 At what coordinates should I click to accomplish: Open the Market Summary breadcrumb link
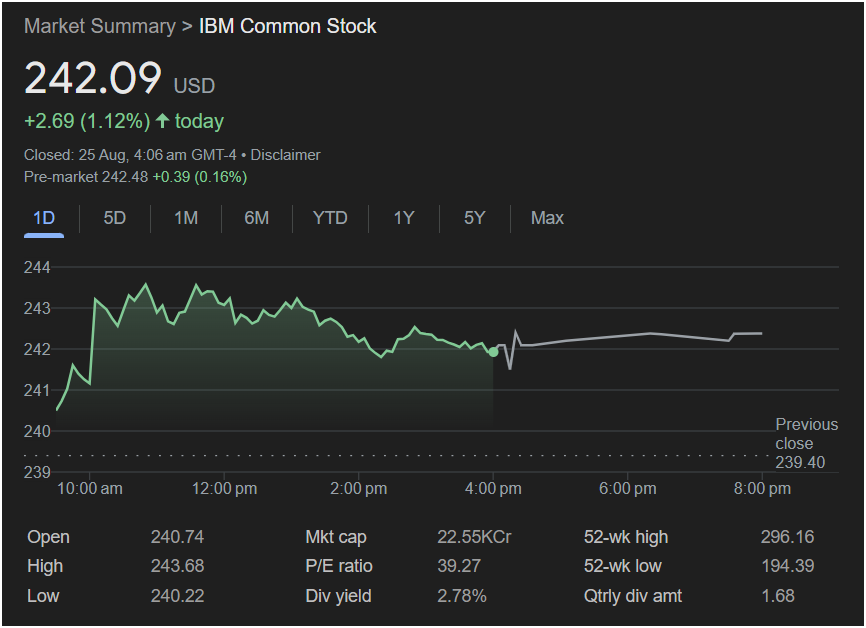[99, 26]
